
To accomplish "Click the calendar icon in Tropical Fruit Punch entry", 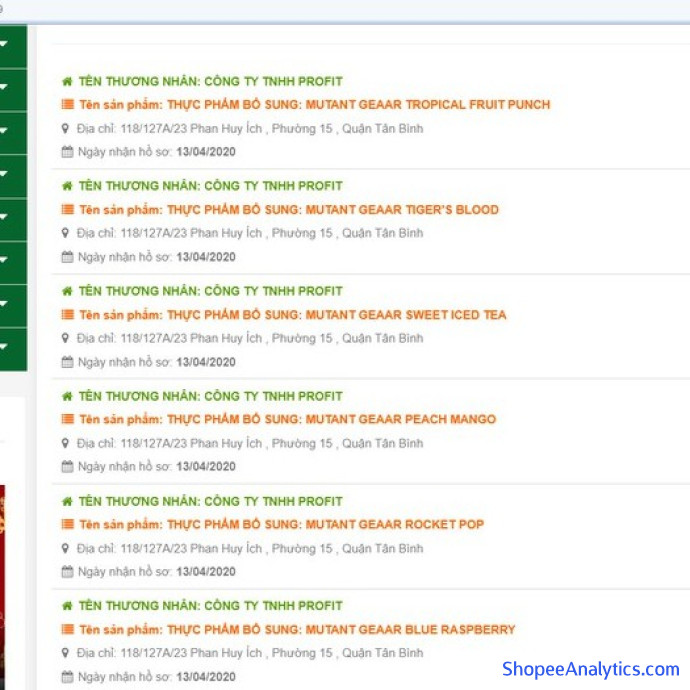I will 67,152.
